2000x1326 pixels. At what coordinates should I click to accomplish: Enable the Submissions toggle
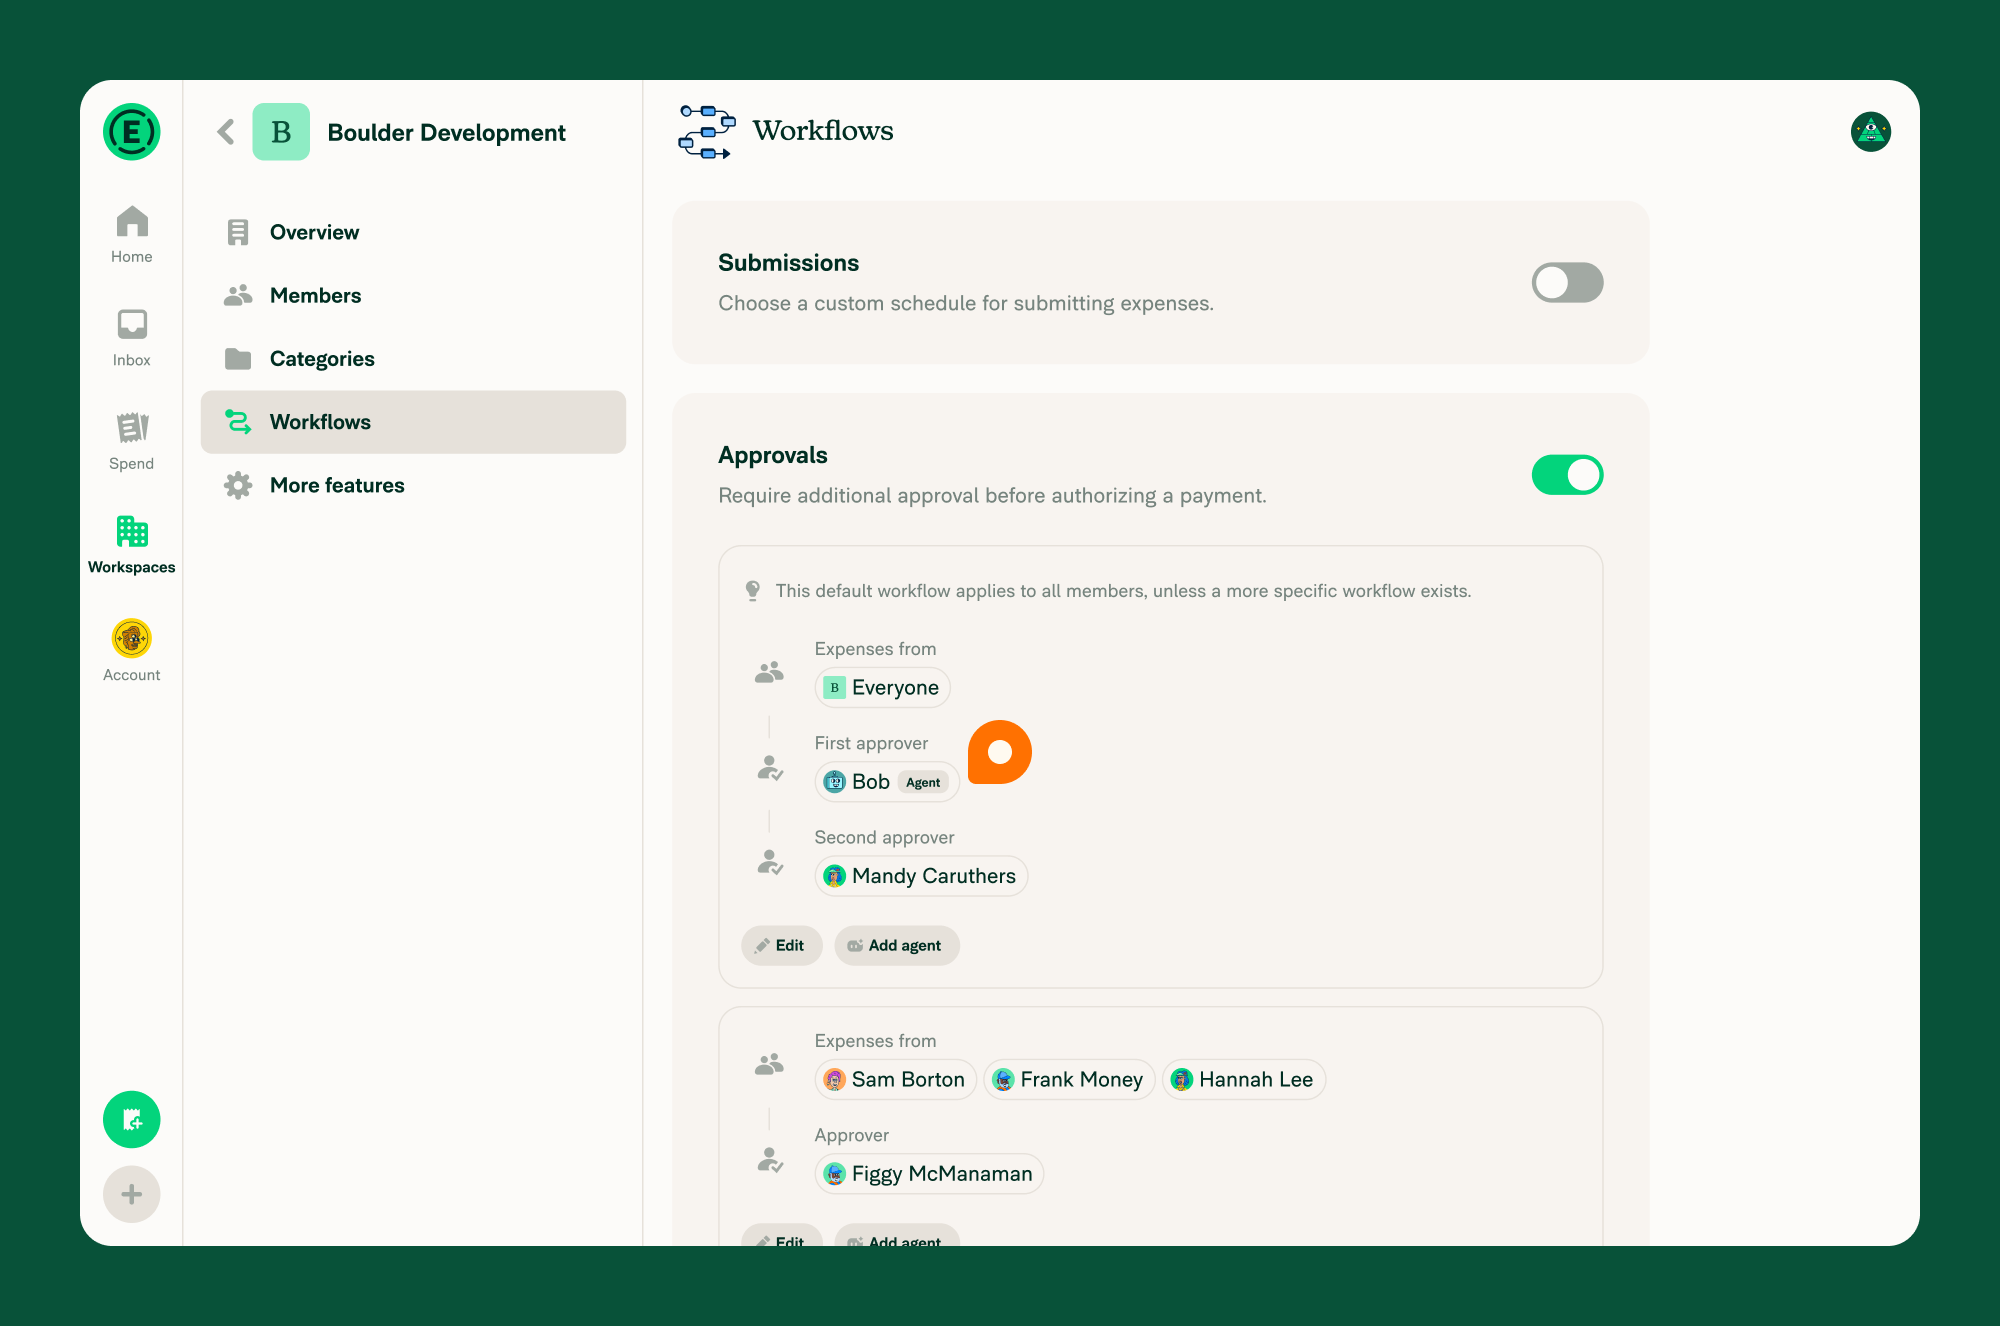1567,283
